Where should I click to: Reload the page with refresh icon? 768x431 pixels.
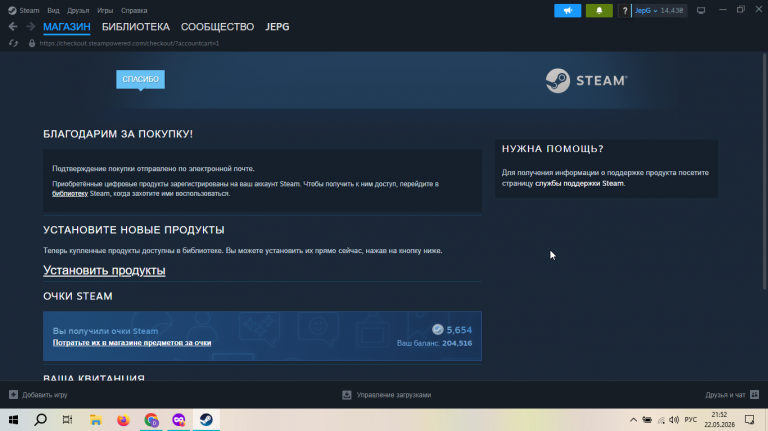coord(13,44)
